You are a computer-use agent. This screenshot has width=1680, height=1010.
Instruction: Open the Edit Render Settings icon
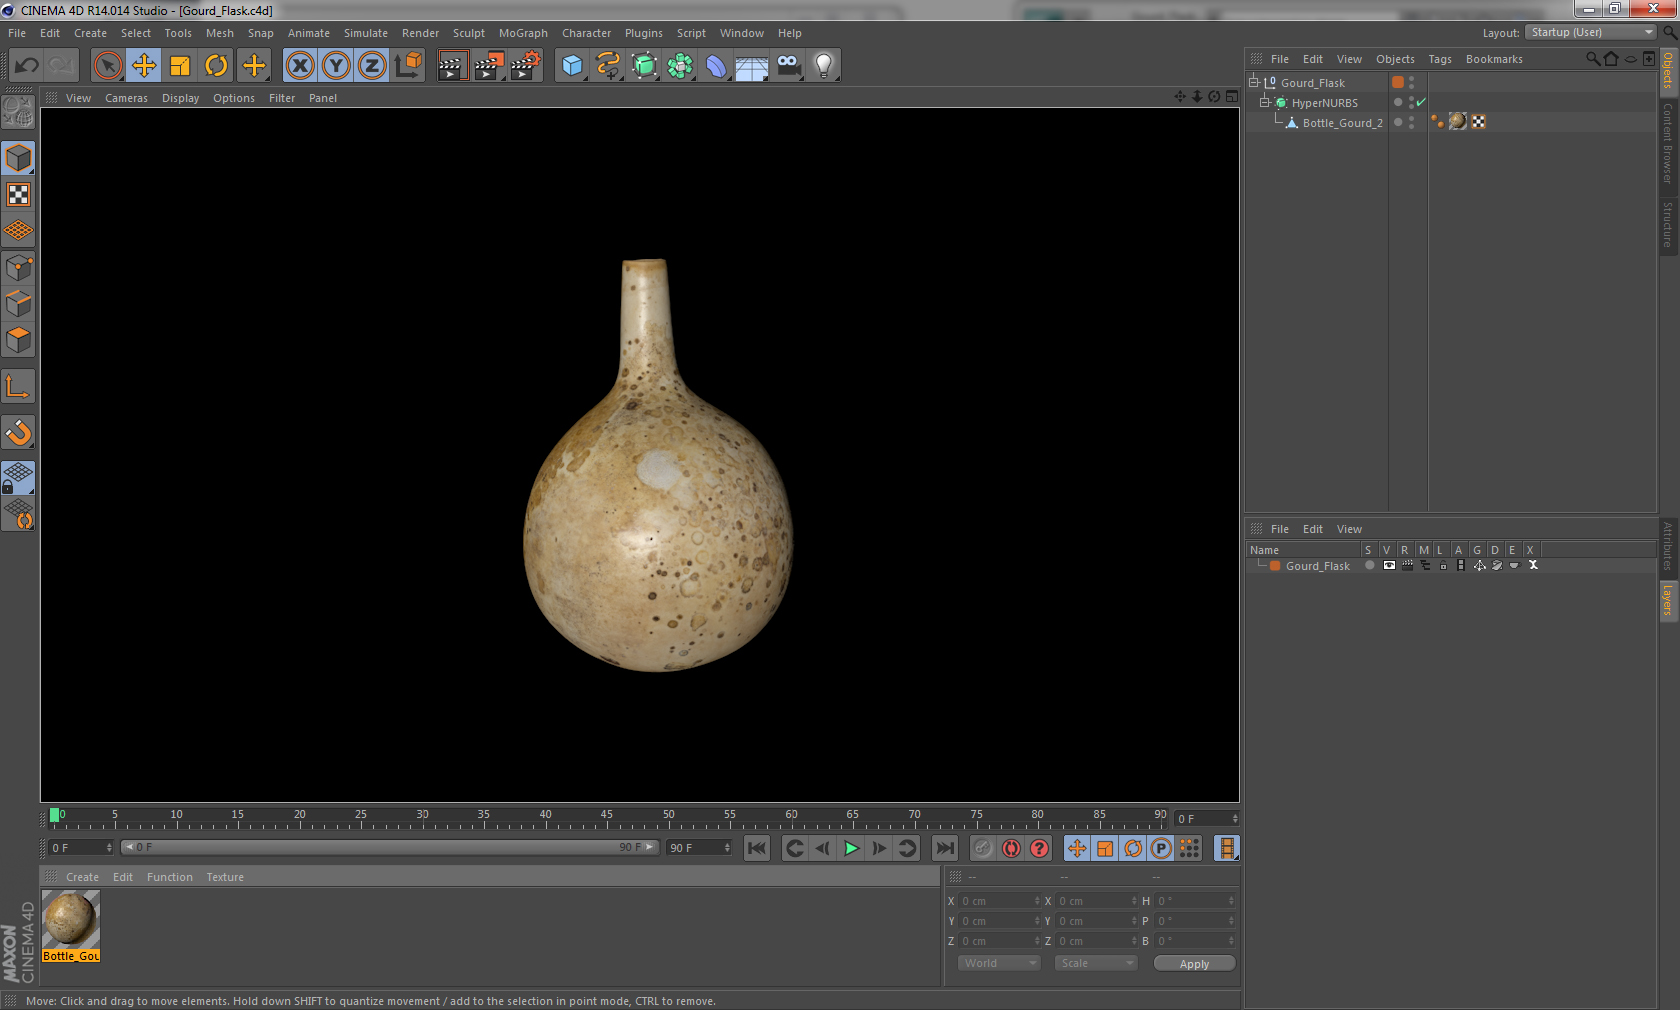point(525,66)
